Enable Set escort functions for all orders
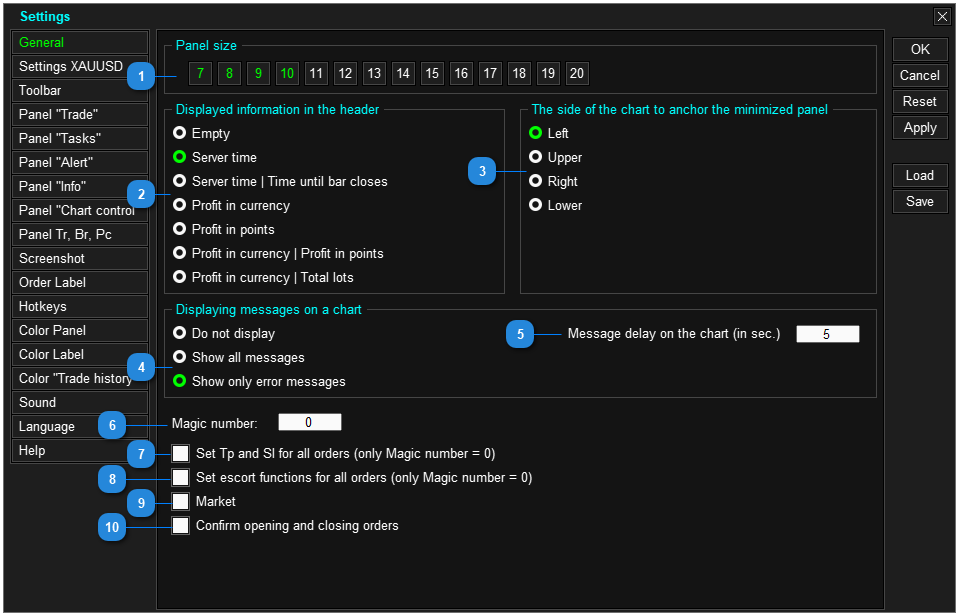 pos(180,477)
